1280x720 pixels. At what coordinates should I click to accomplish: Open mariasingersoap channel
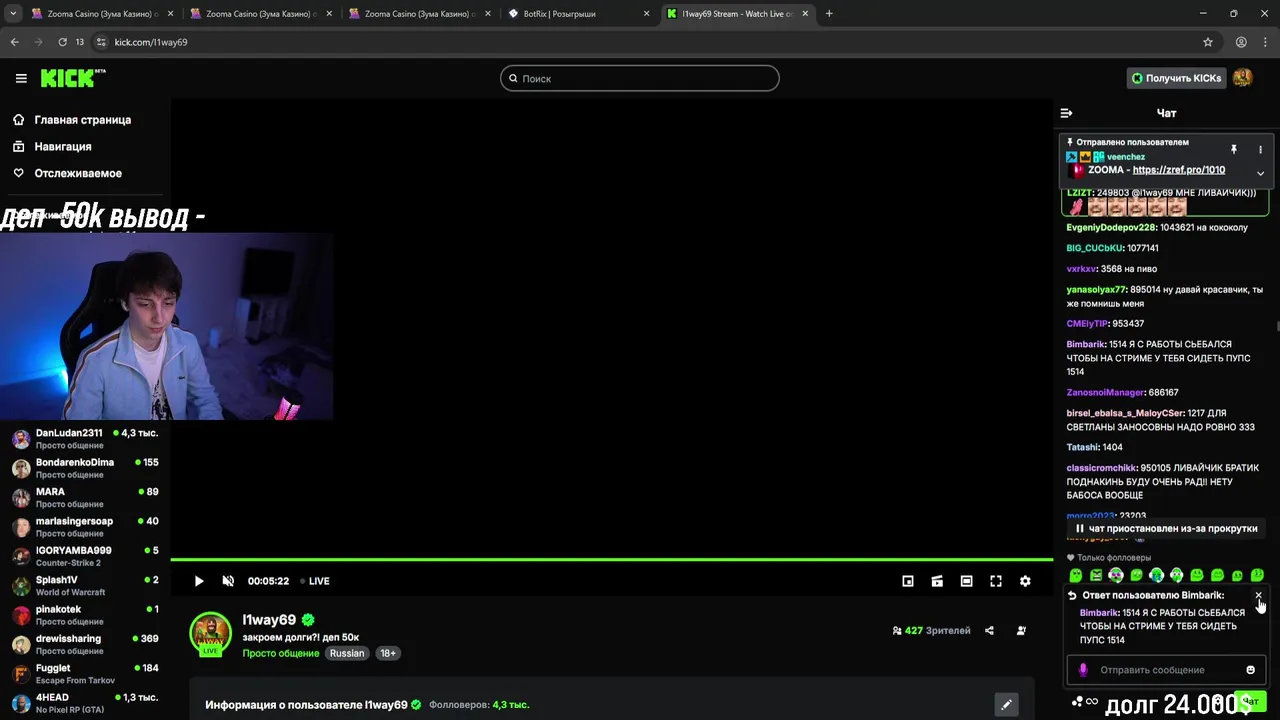click(85, 527)
